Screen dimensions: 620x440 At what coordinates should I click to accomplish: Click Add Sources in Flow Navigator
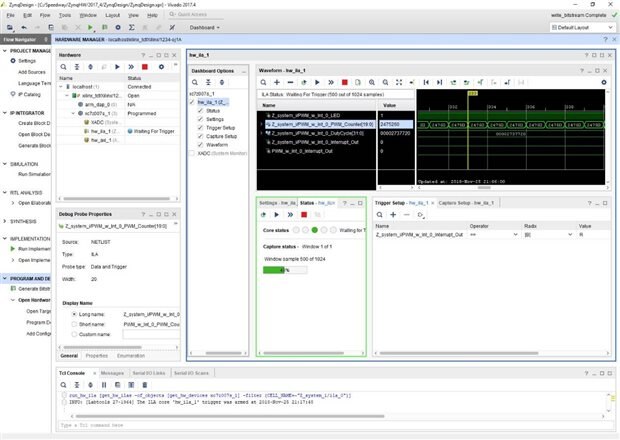coord(34,72)
